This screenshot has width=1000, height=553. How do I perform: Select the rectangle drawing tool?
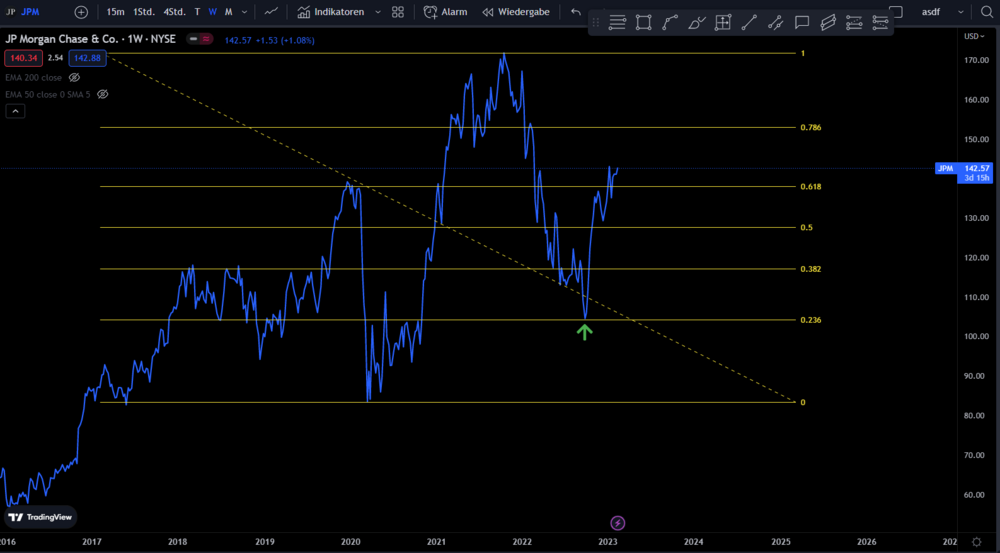coord(643,23)
